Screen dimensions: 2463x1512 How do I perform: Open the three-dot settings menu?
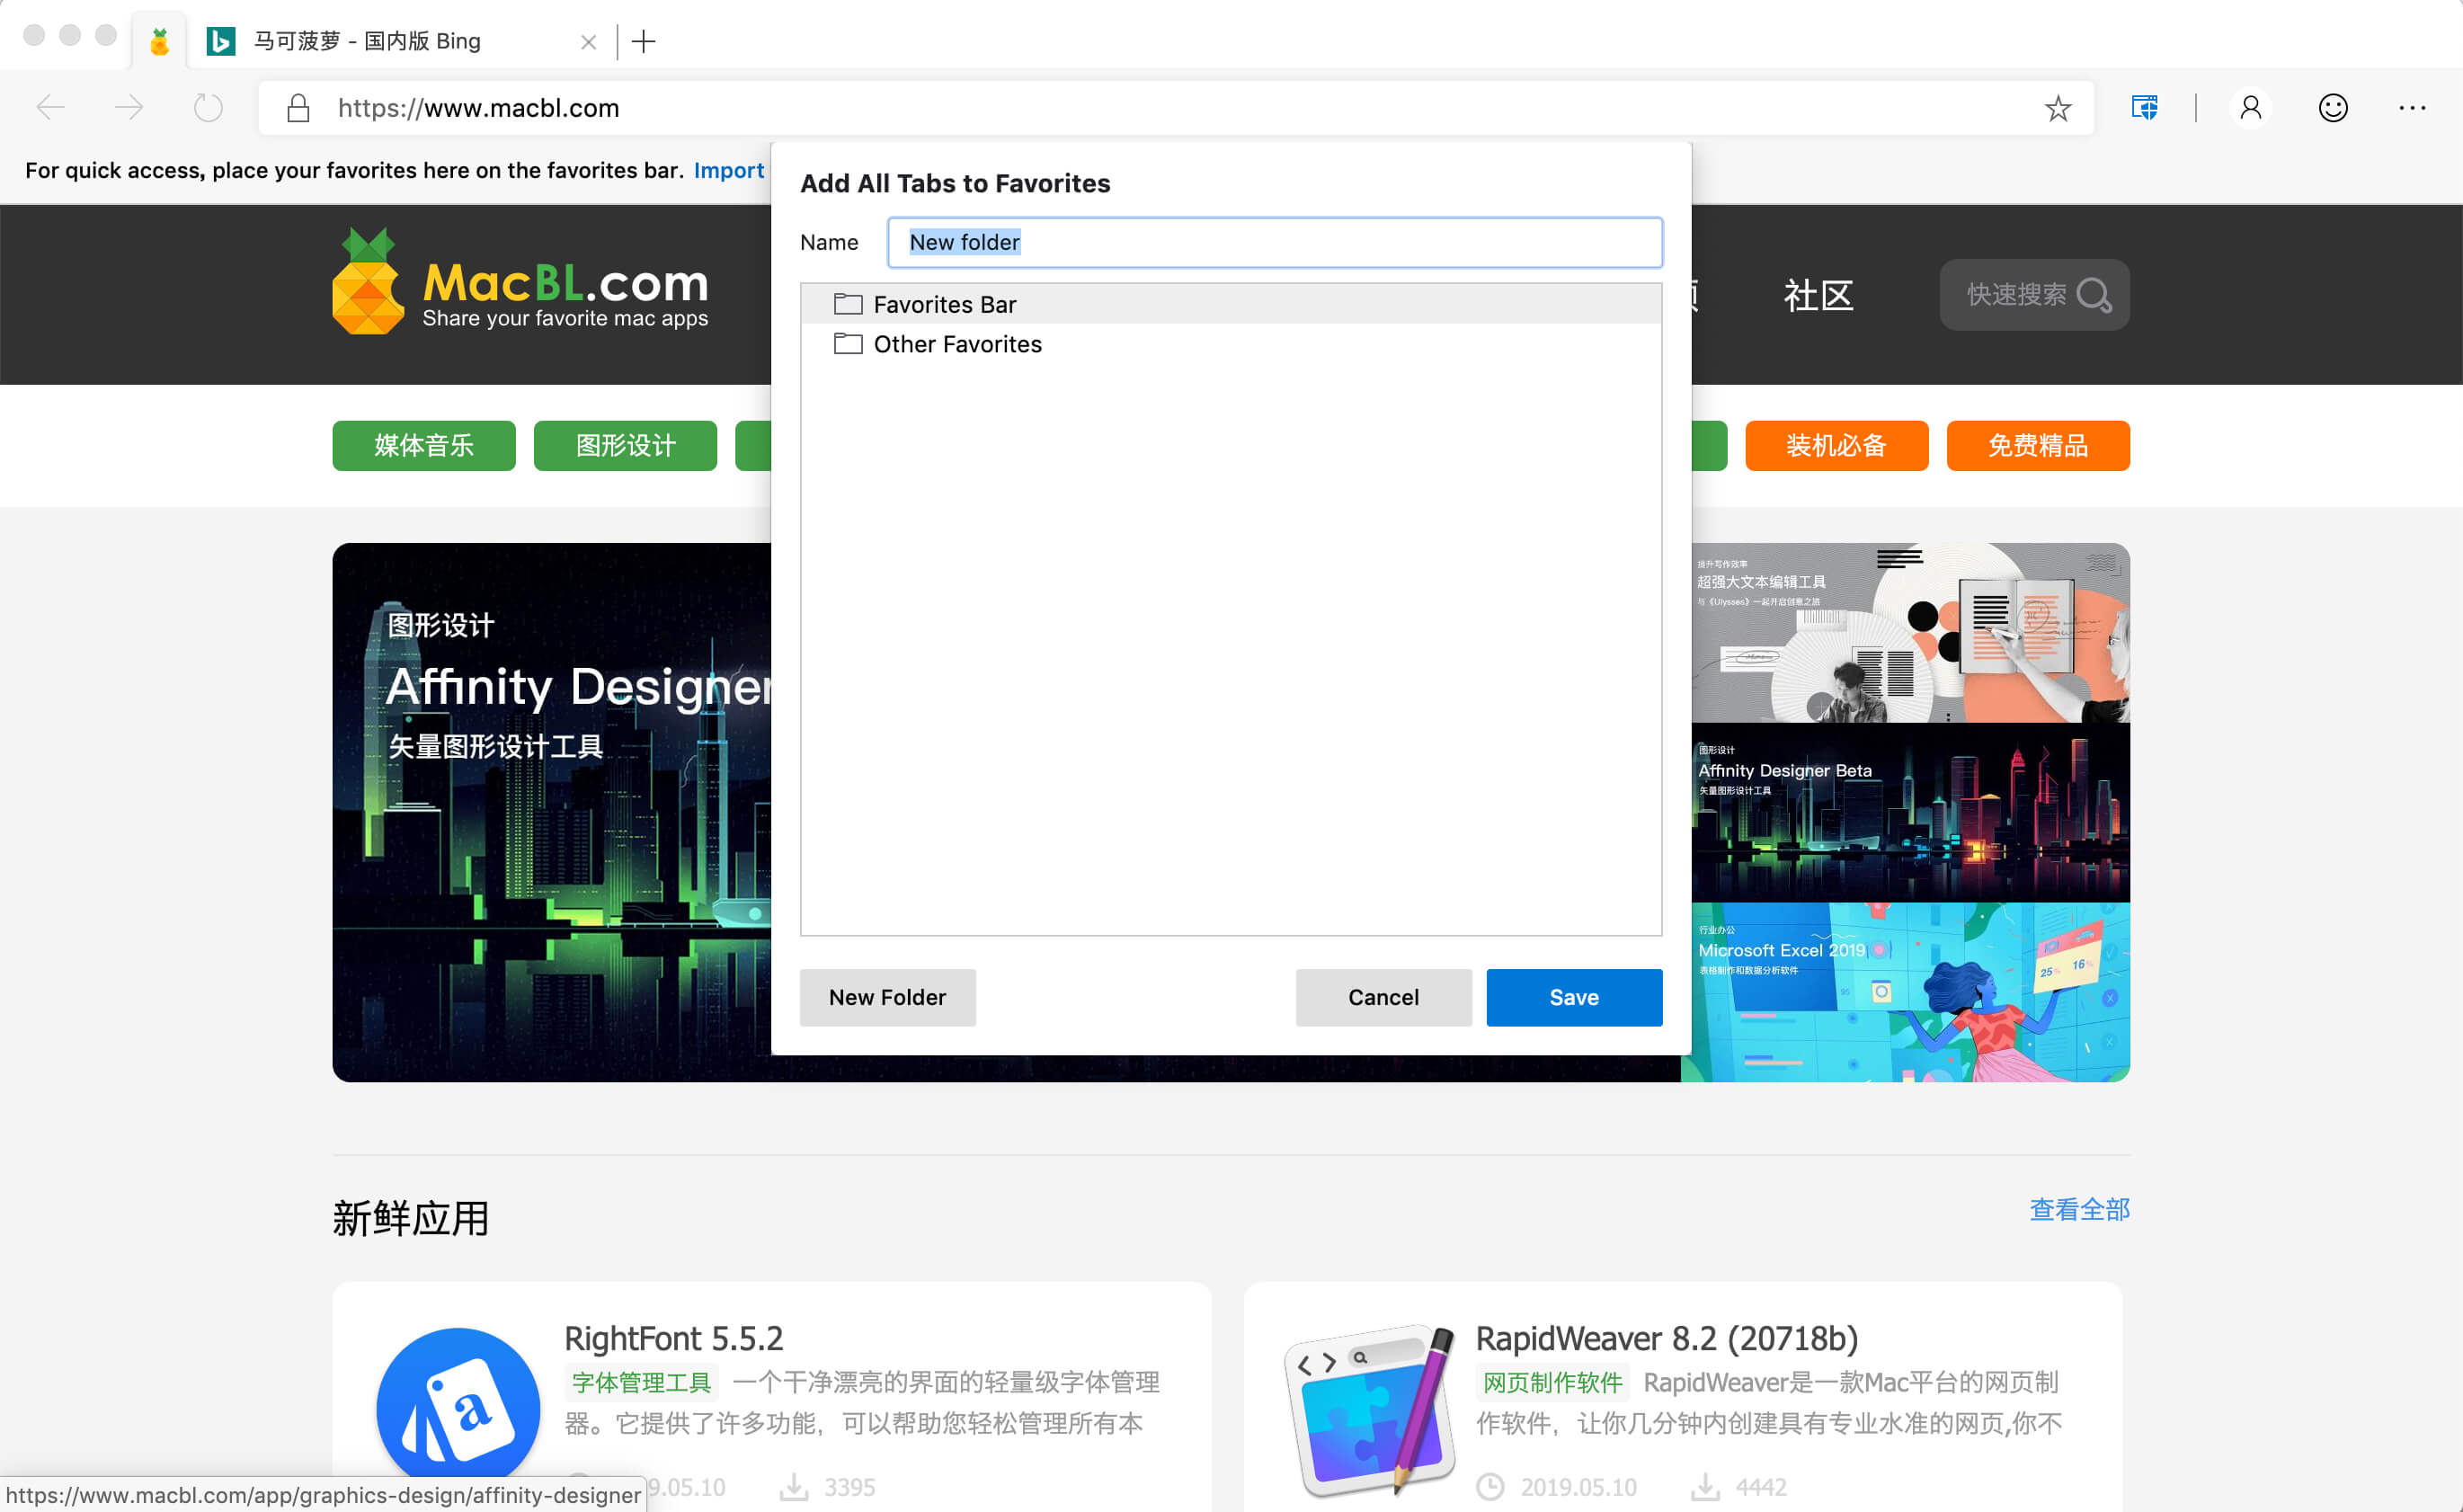2412,108
